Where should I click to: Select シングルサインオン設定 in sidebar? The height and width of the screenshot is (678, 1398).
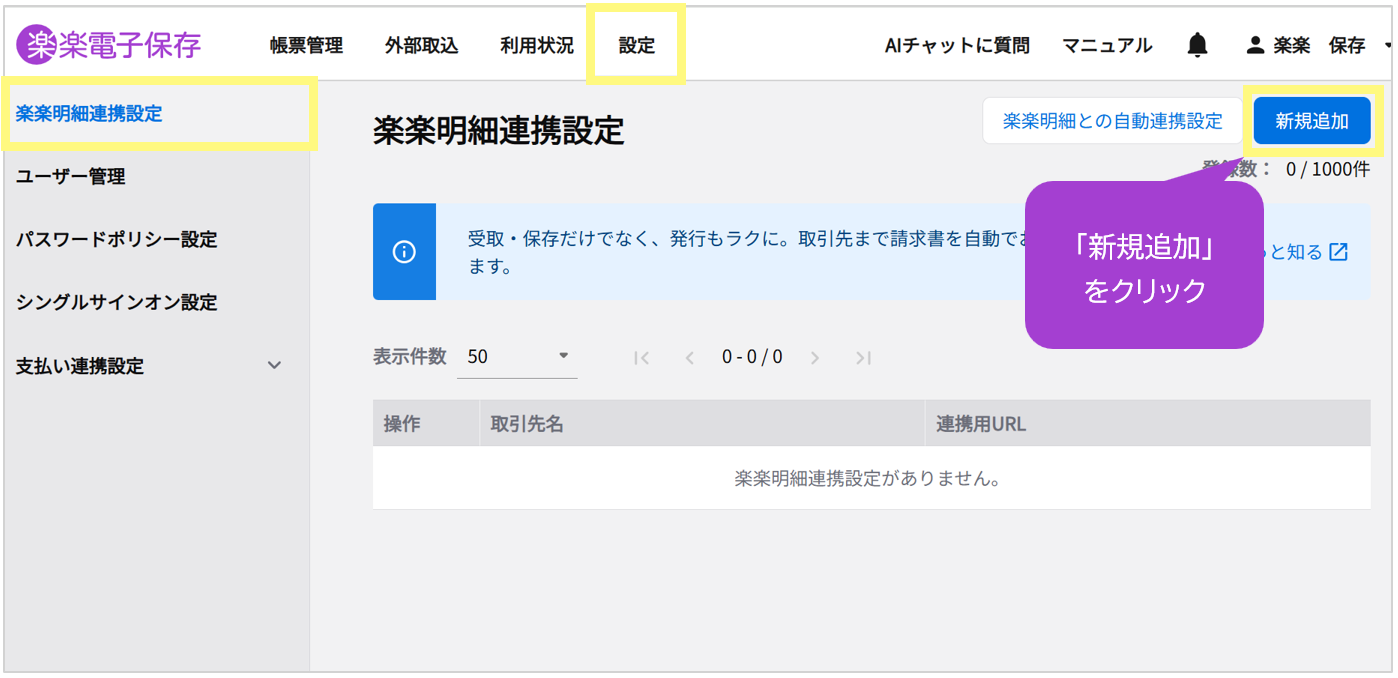coord(156,302)
